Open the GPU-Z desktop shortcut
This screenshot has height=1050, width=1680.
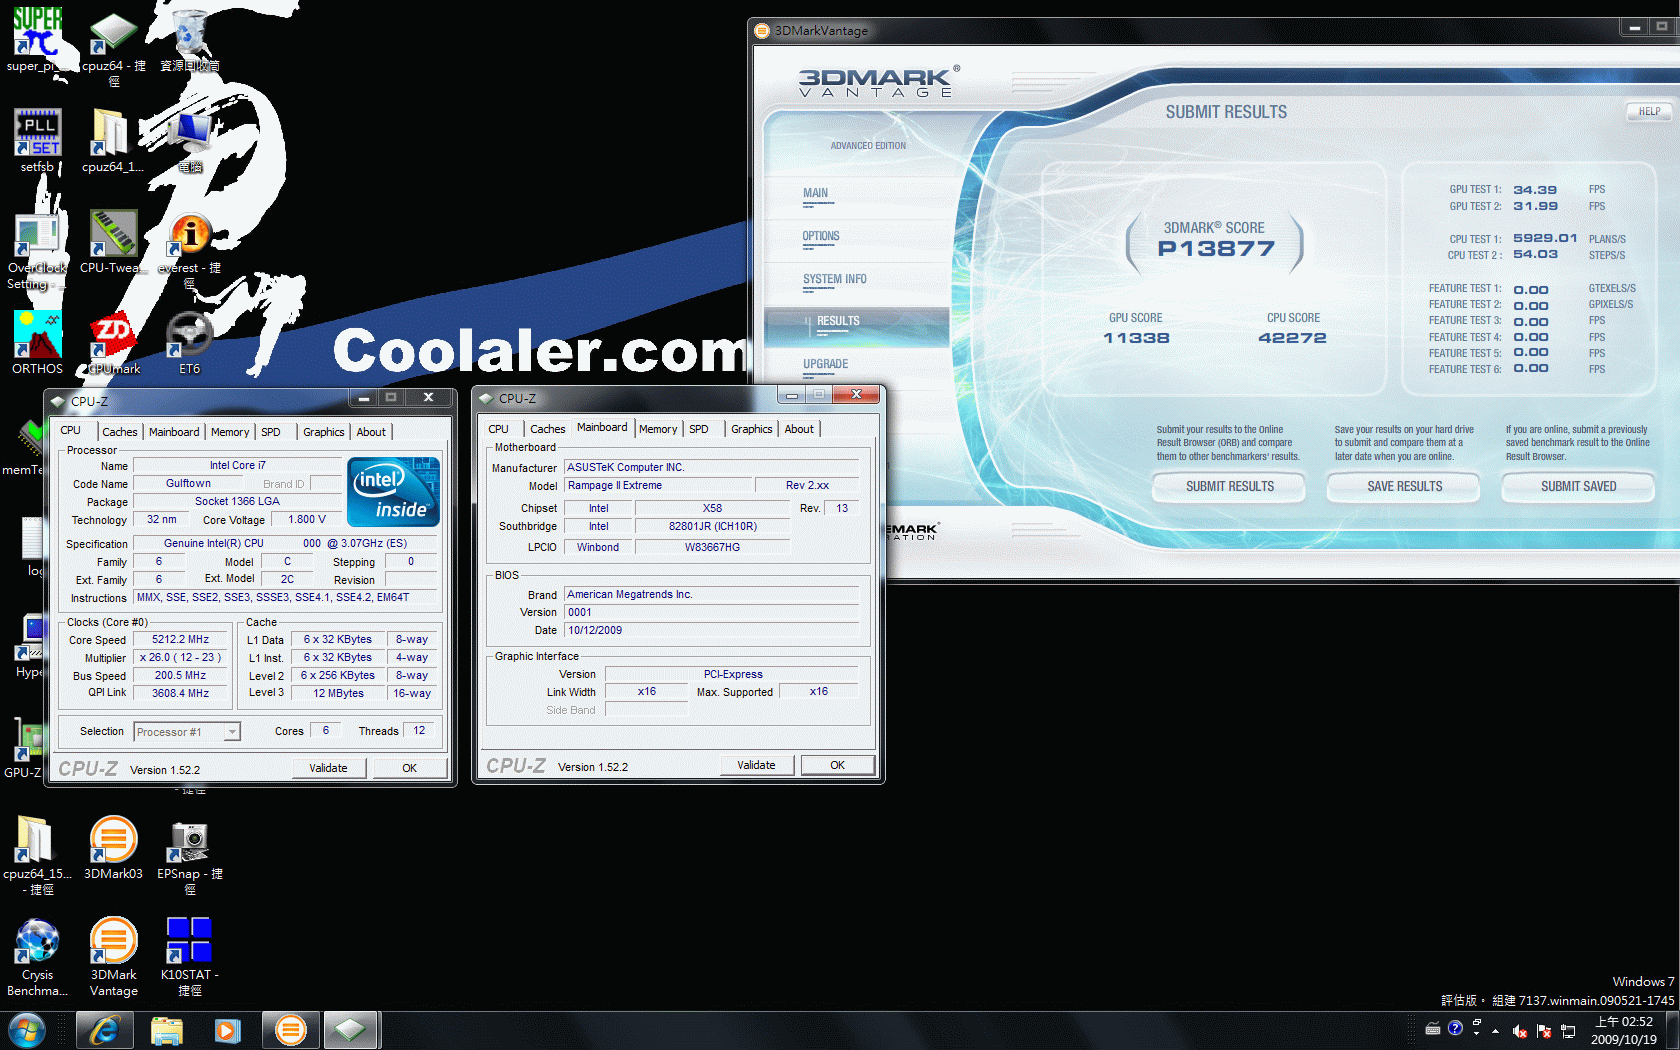[24, 750]
